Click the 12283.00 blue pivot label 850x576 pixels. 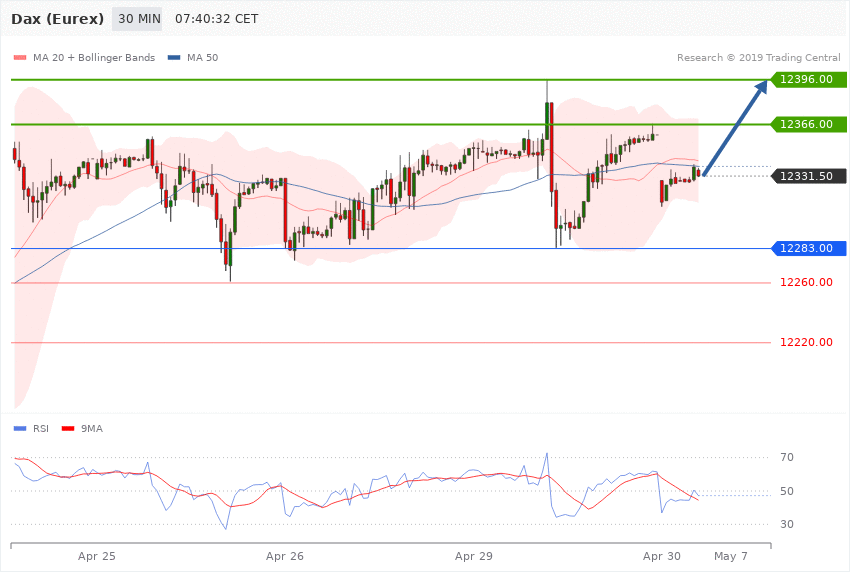(808, 249)
